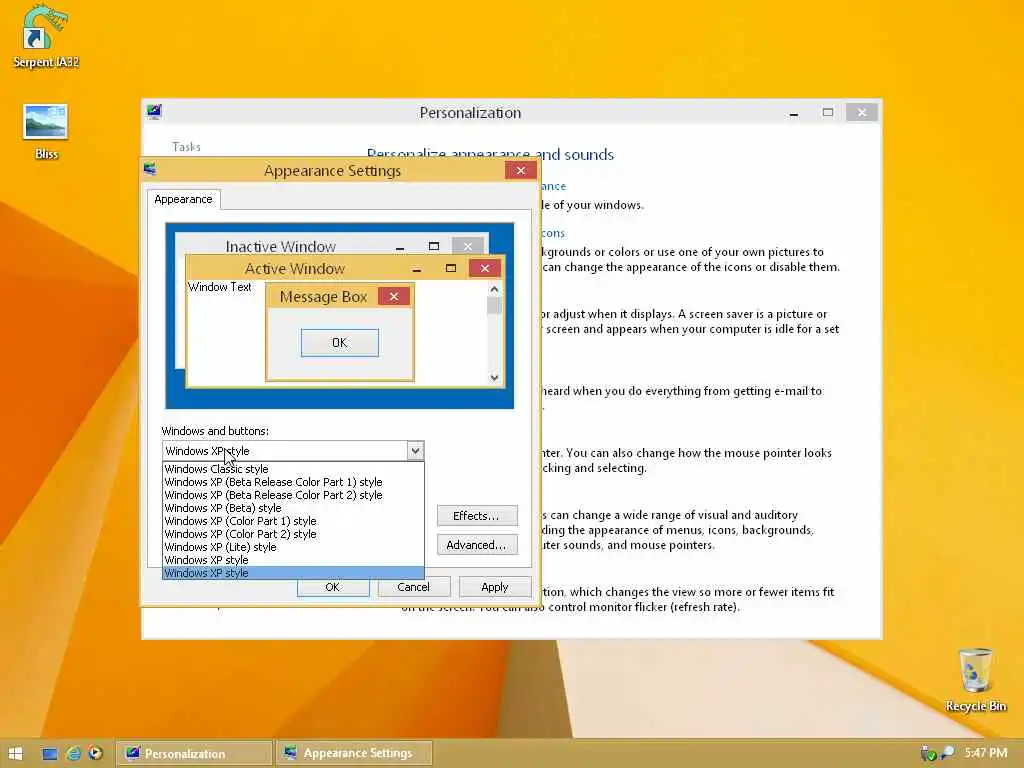This screenshot has height=768, width=1024.
Task: Click the Active Window preview title bar
Action: coord(295,268)
